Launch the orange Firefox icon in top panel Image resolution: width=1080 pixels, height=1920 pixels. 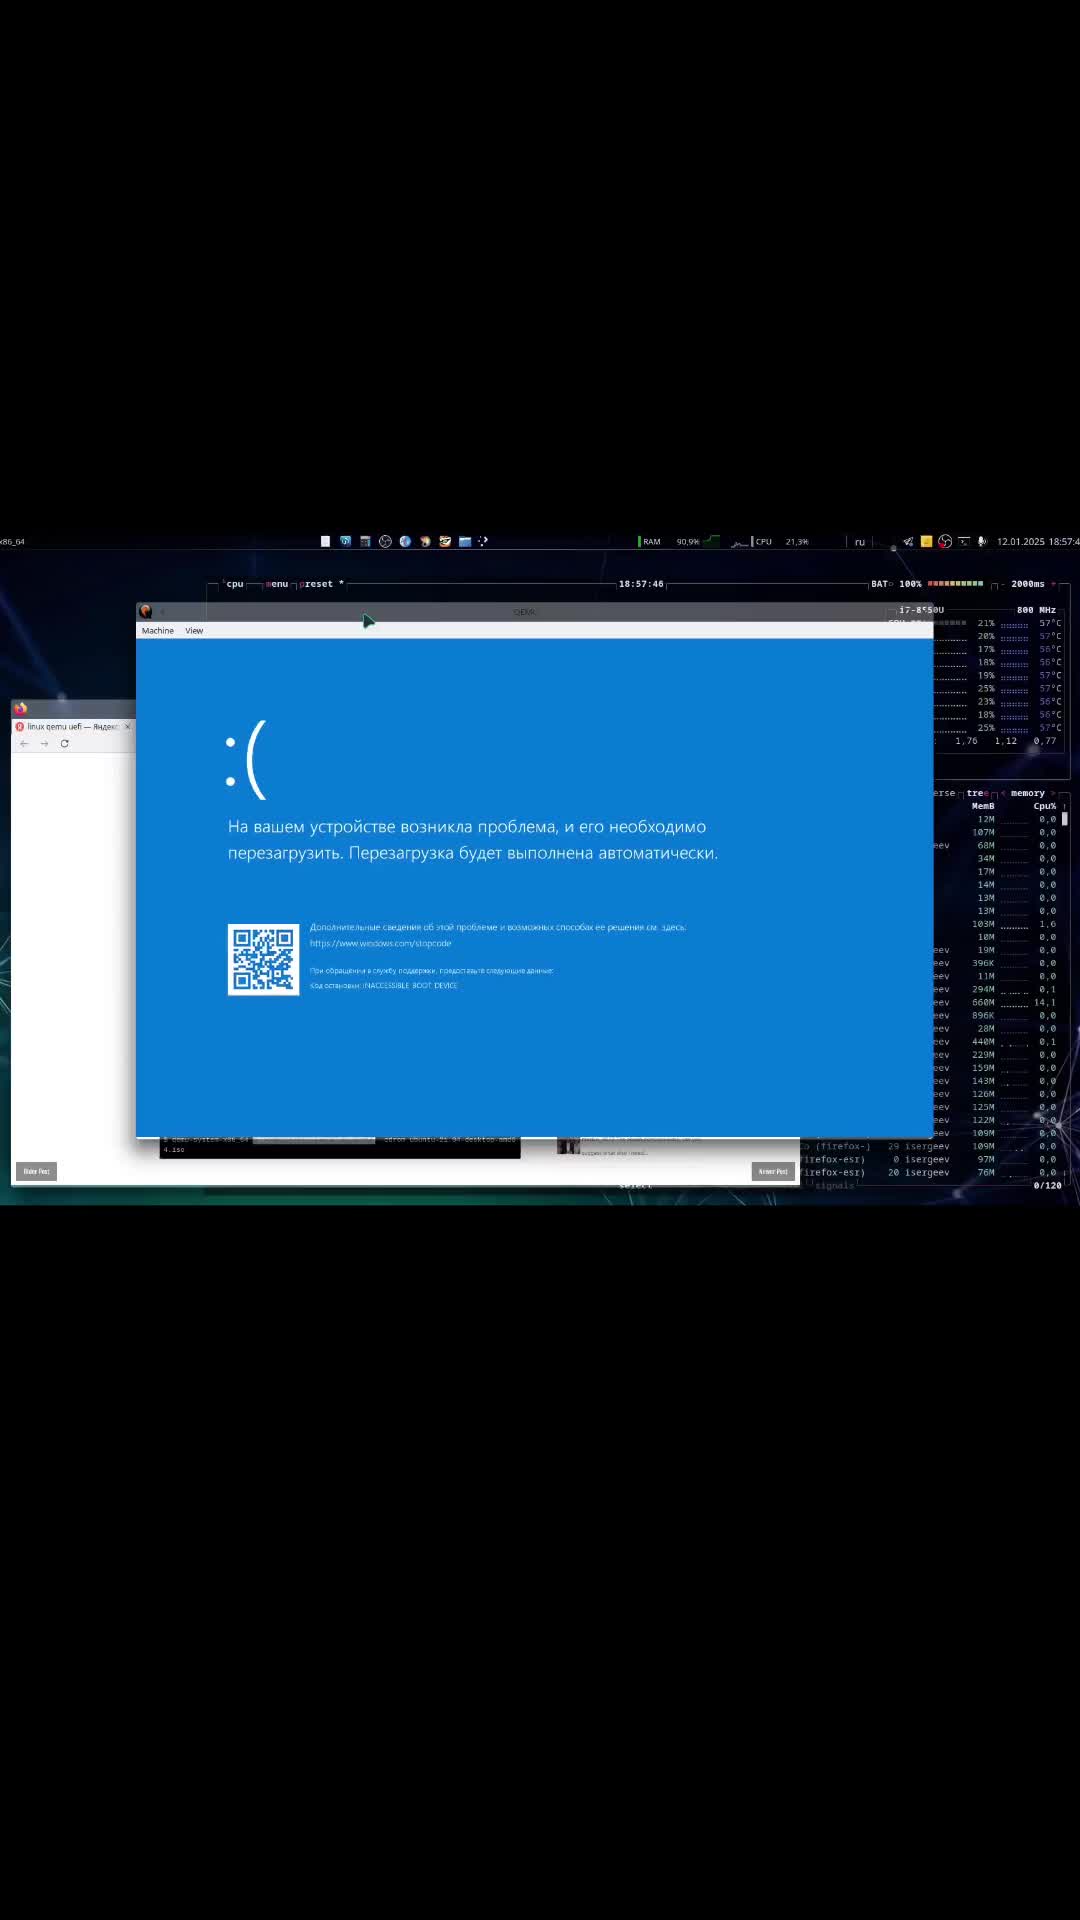[425, 541]
